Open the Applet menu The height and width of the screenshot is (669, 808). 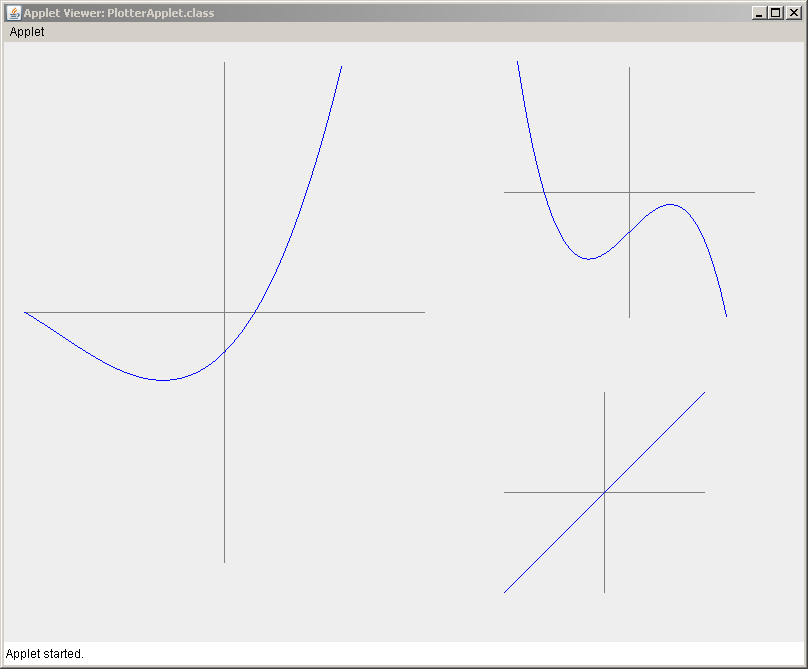(x=26, y=32)
